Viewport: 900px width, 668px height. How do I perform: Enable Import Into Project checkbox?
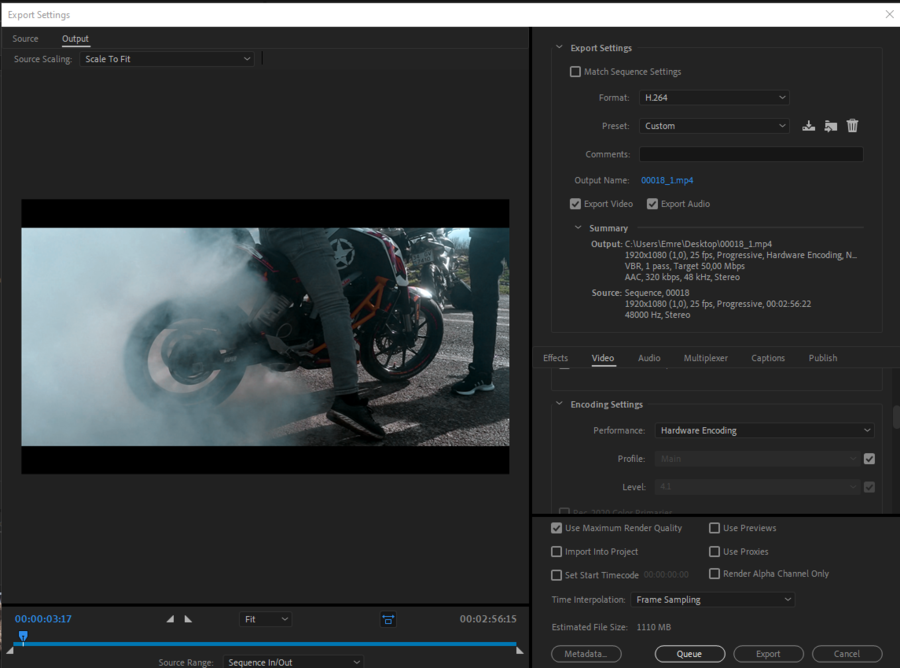tap(556, 552)
